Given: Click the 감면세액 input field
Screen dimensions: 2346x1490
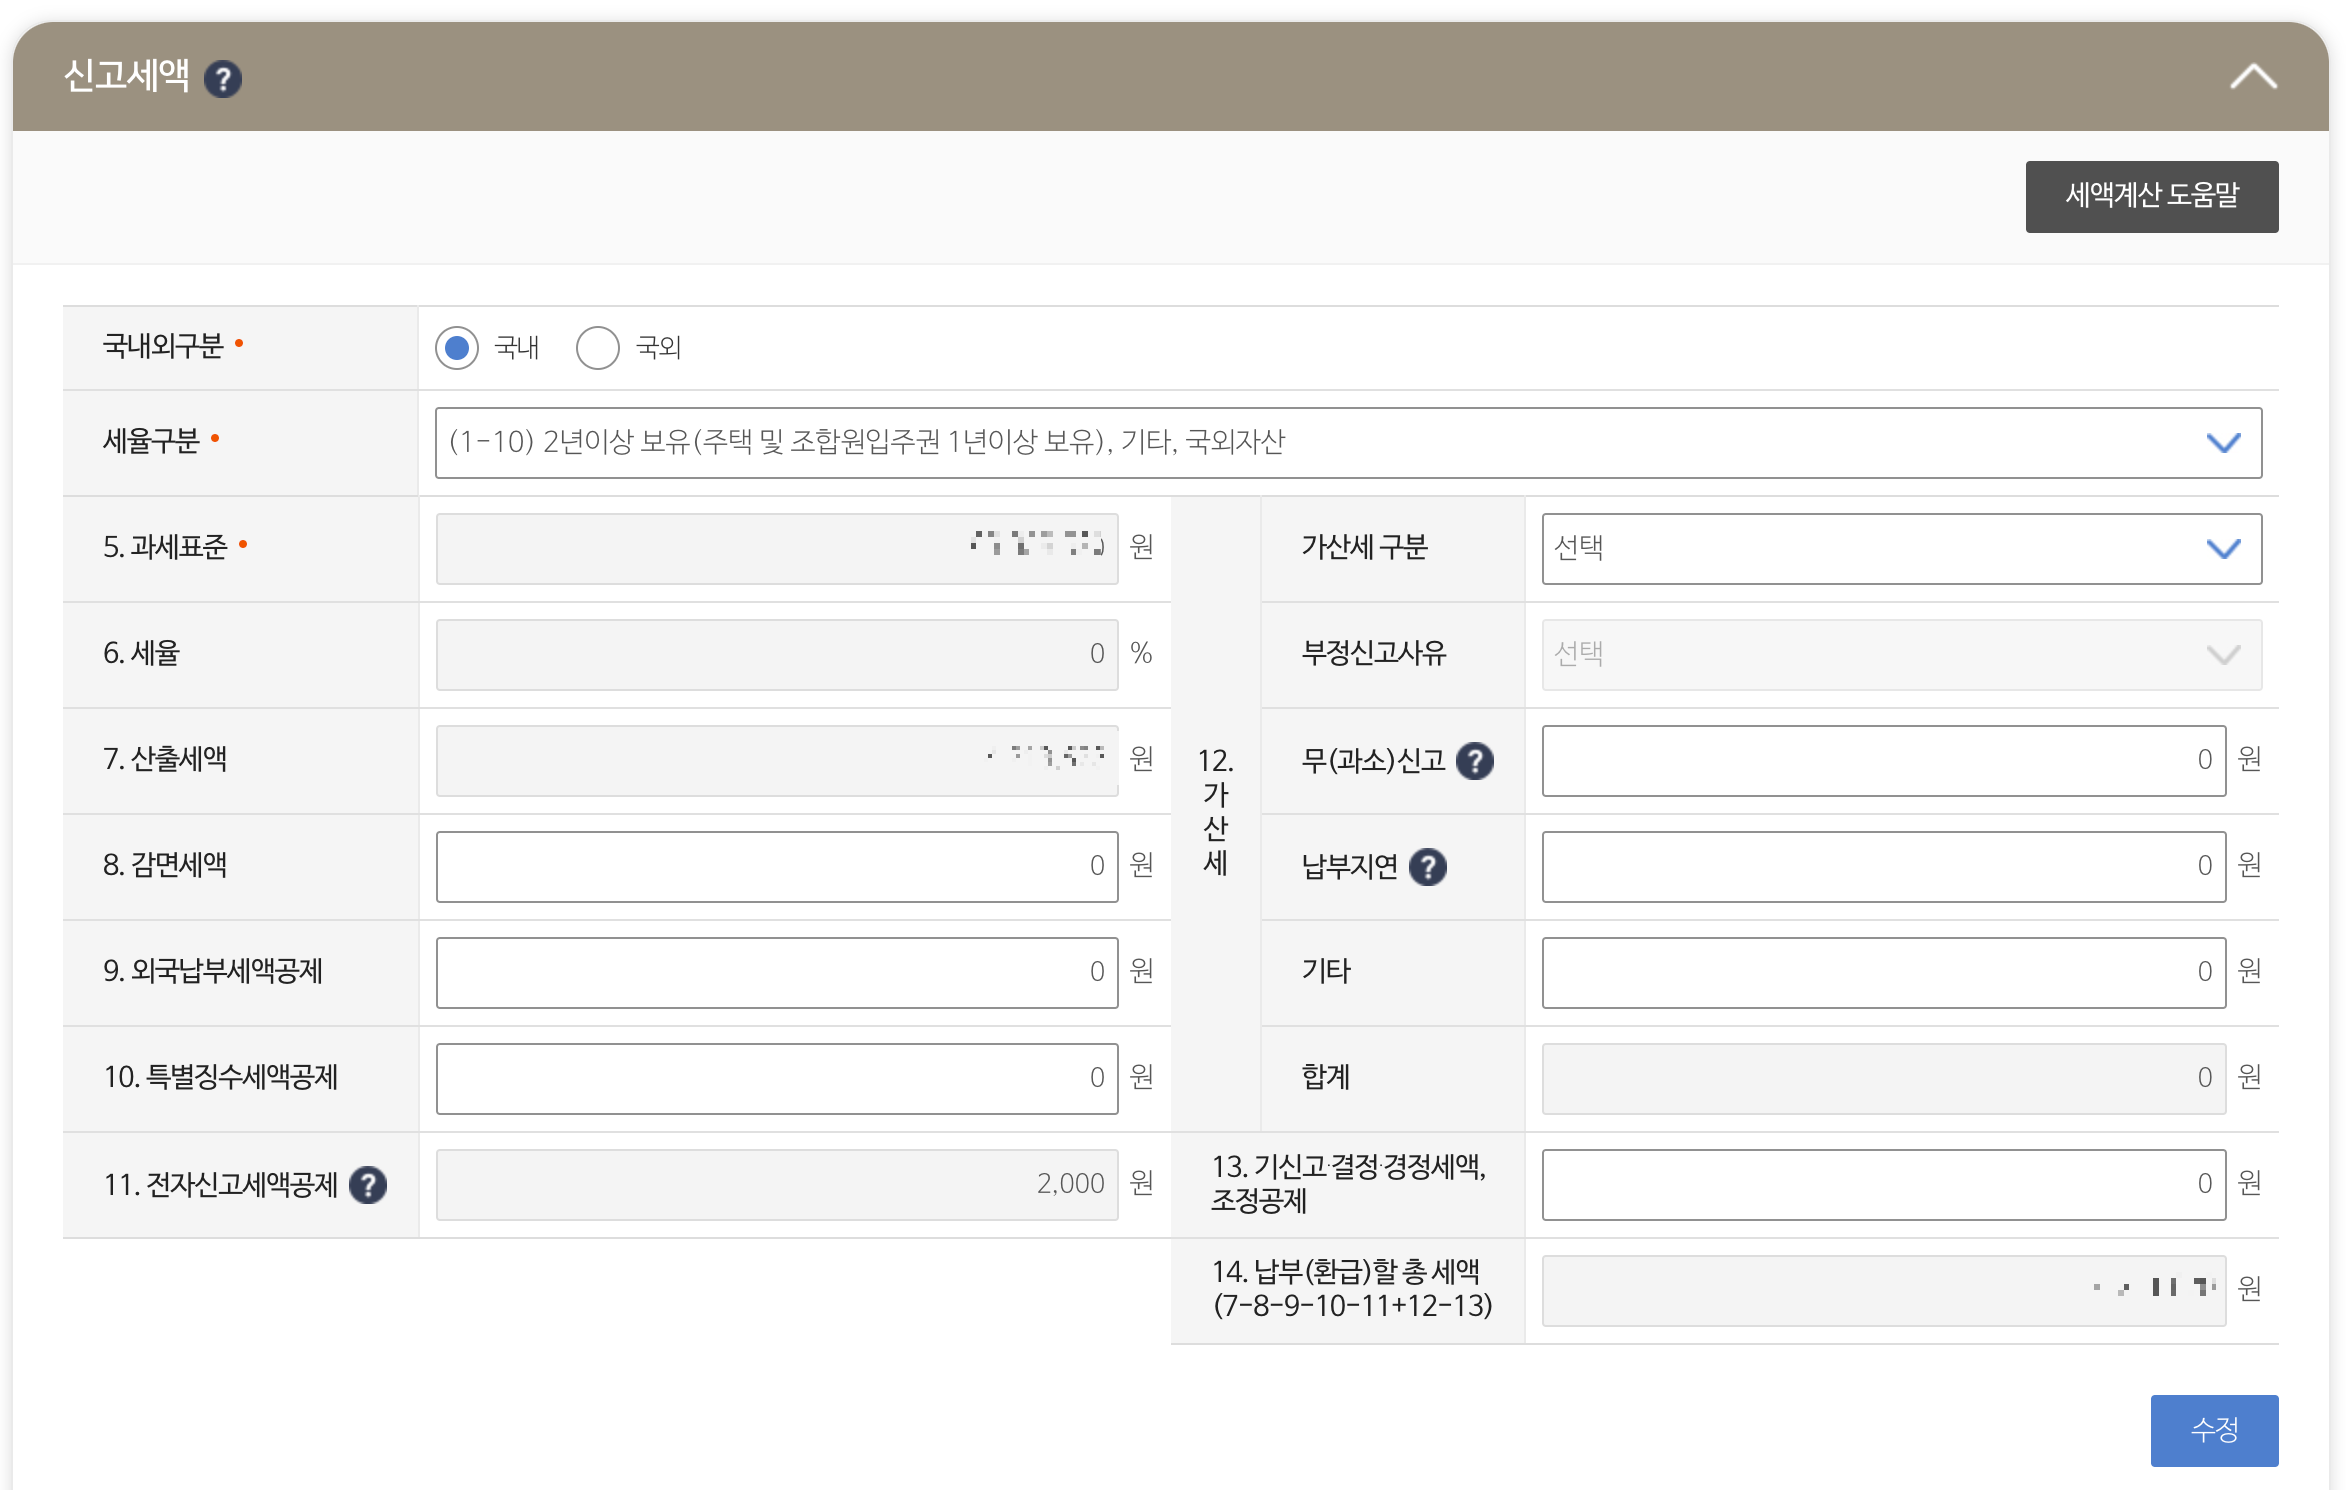Looking at the screenshot, I should tap(776, 867).
